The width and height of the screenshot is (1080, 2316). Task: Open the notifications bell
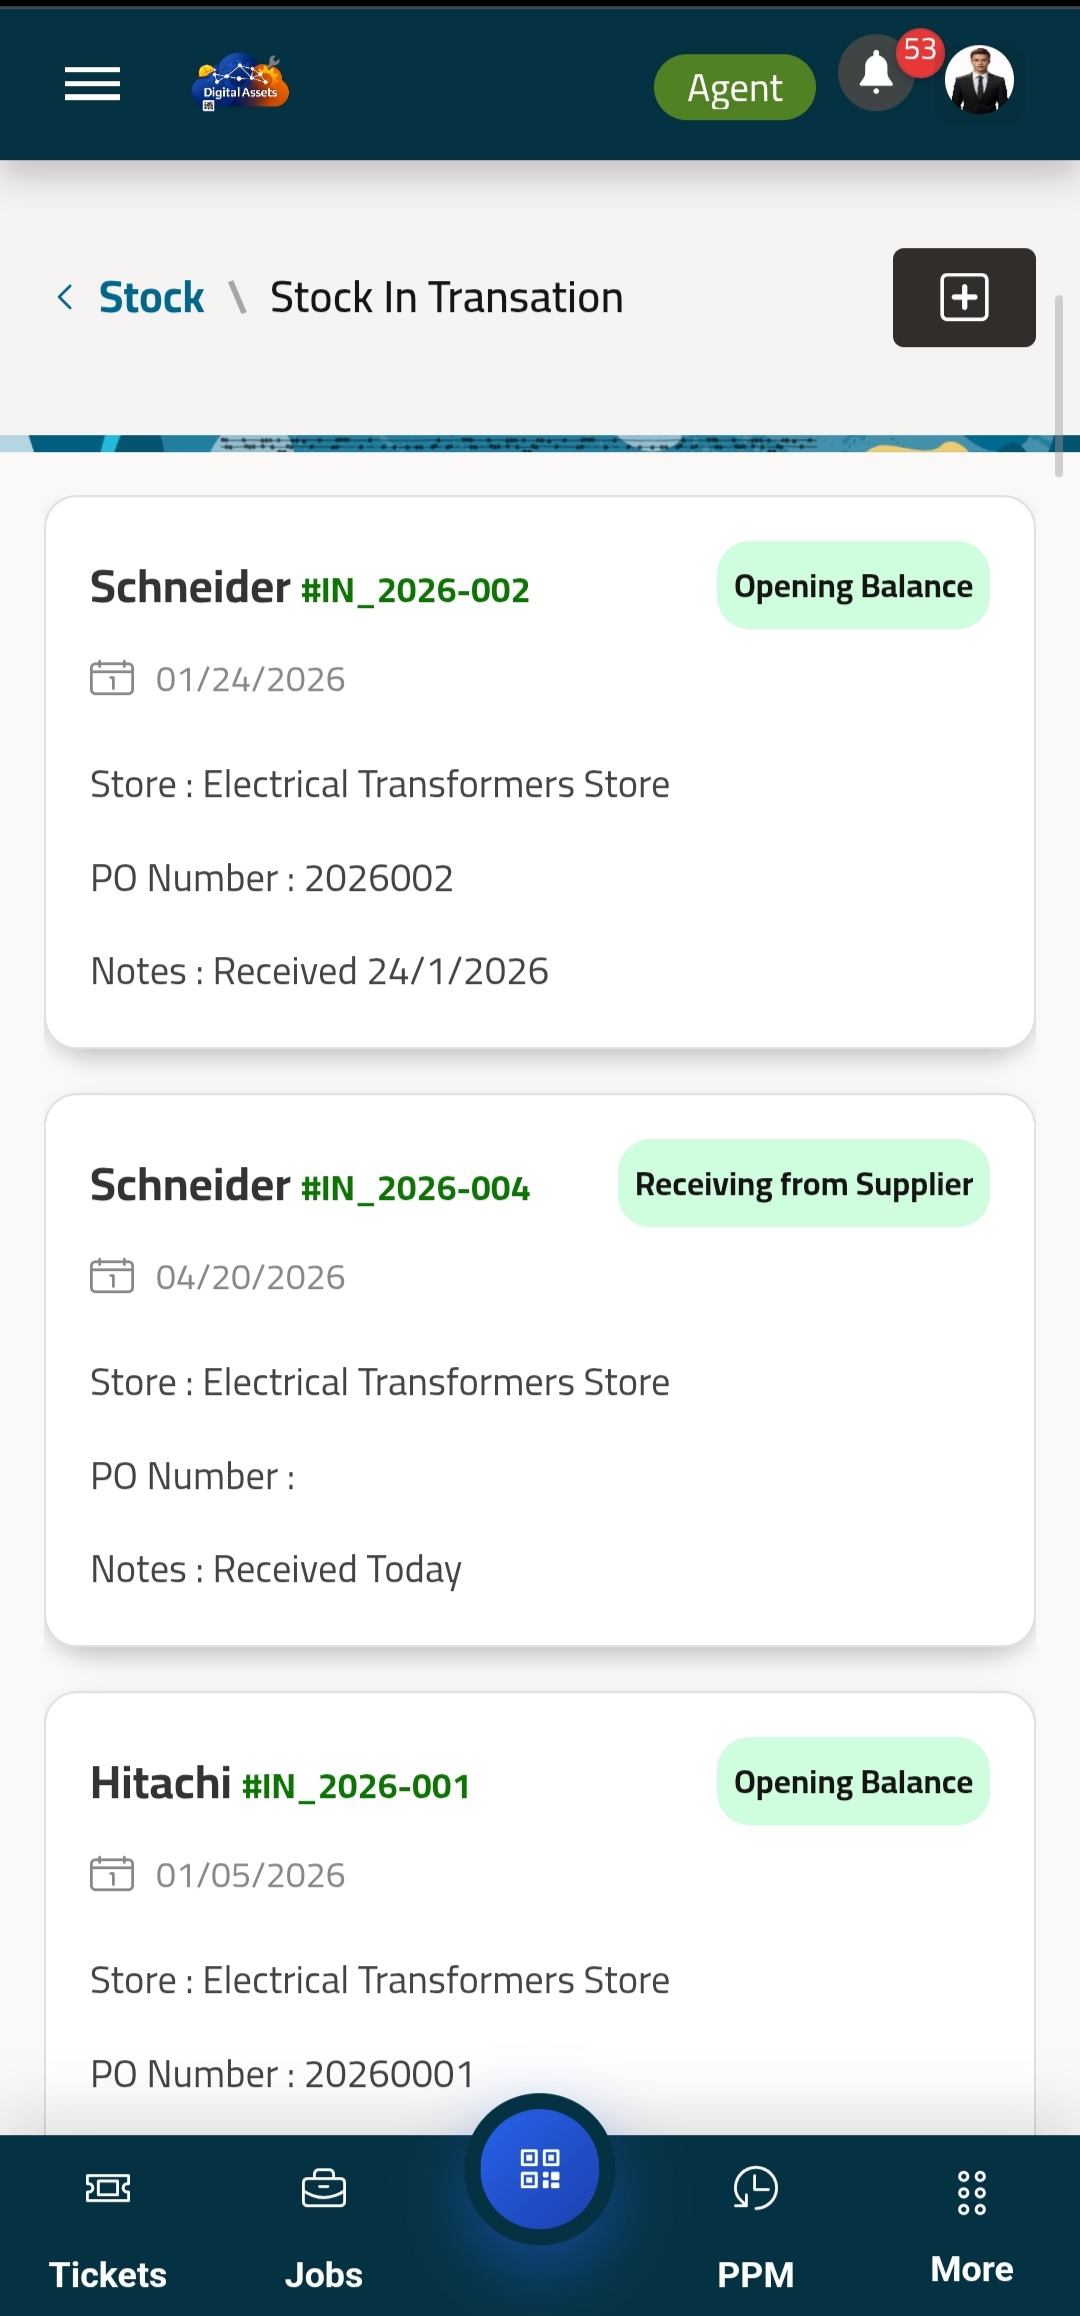[876, 74]
